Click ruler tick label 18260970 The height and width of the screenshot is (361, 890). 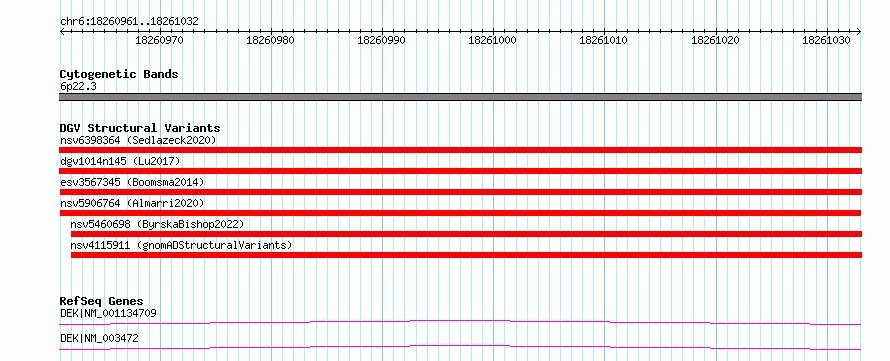click(x=160, y=41)
